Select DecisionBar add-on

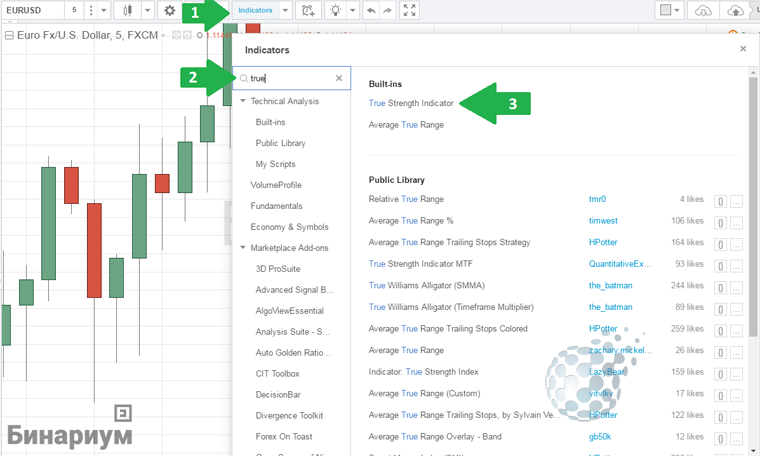click(278, 394)
